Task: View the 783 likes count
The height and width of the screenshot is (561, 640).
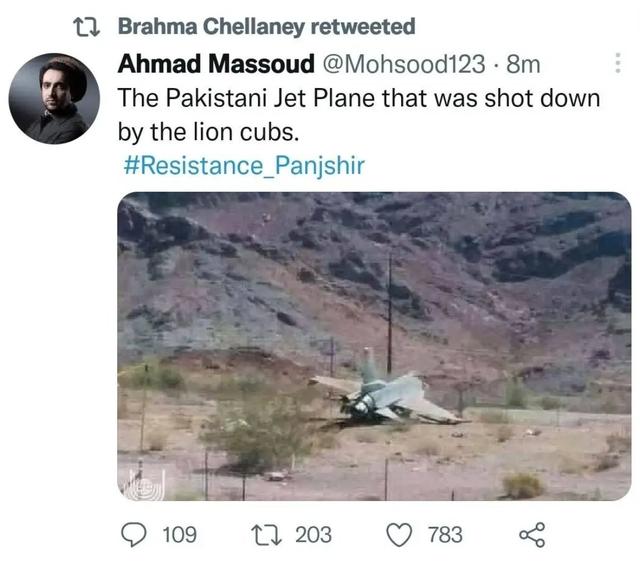Action: (x=445, y=535)
